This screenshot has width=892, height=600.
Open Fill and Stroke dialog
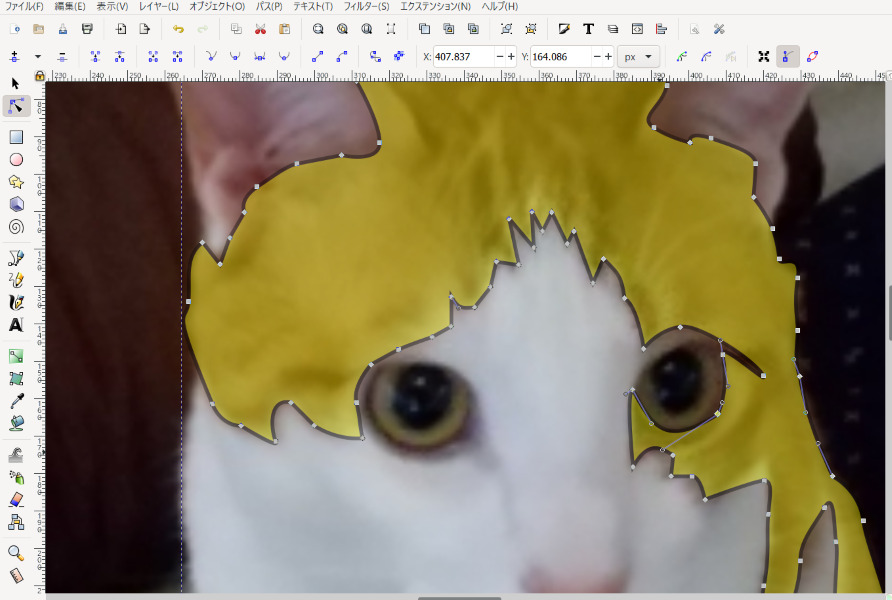click(x=564, y=29)
